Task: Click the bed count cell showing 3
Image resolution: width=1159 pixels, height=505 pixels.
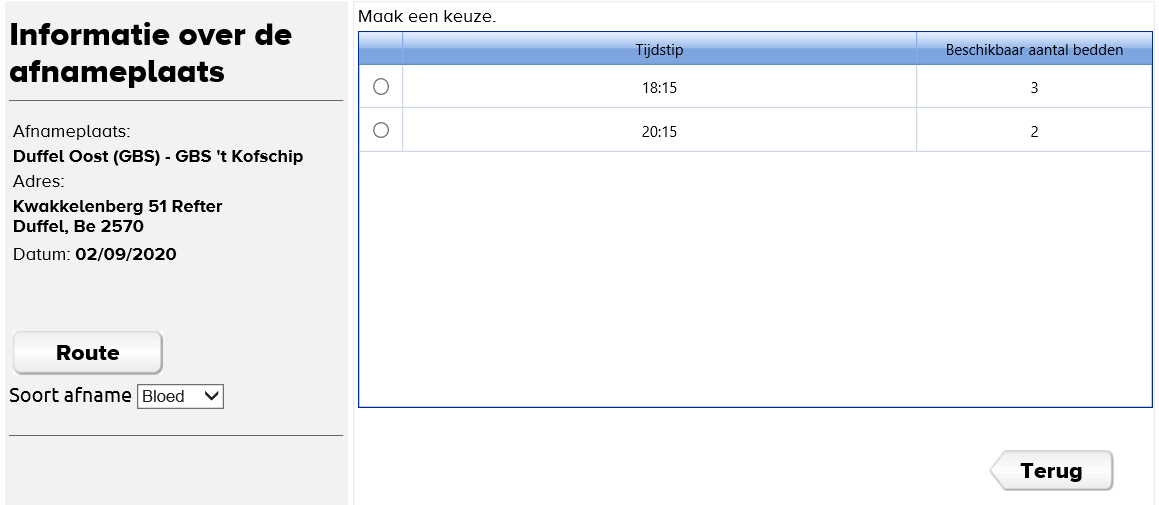Action: [1034, 88]
